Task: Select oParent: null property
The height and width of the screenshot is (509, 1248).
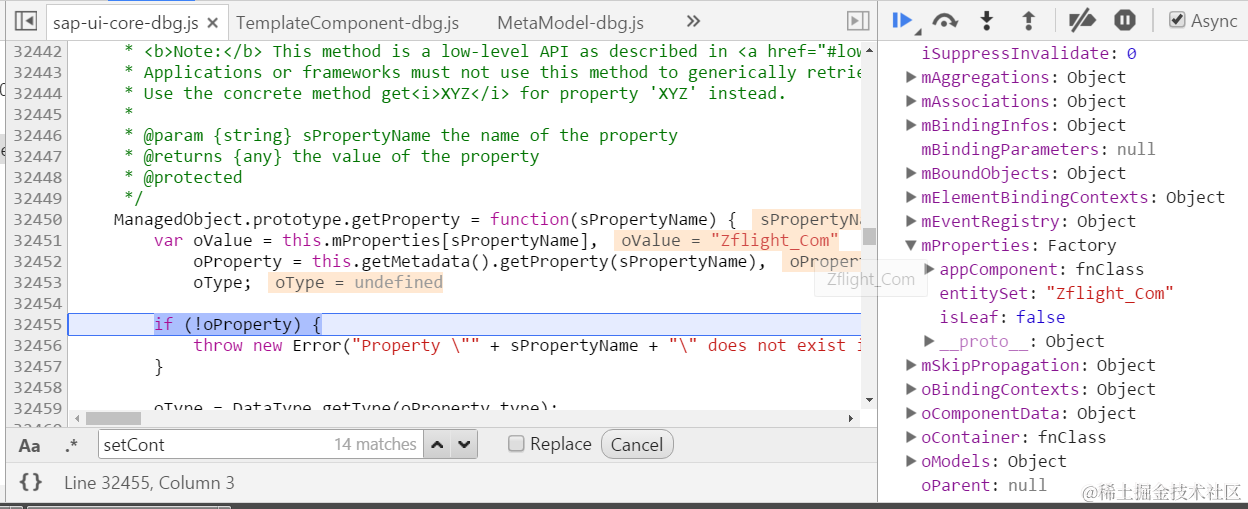Action: coord(984,485)
